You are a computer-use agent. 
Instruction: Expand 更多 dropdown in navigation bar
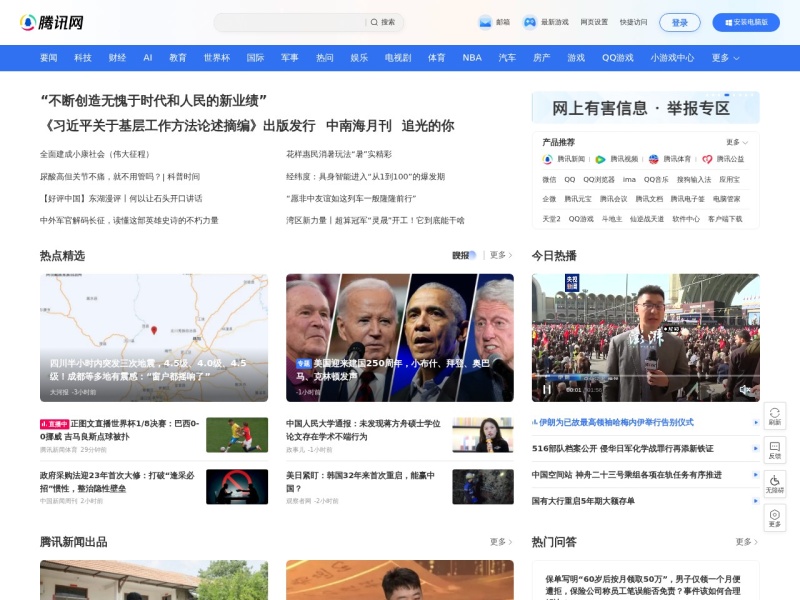coord(725,58)
